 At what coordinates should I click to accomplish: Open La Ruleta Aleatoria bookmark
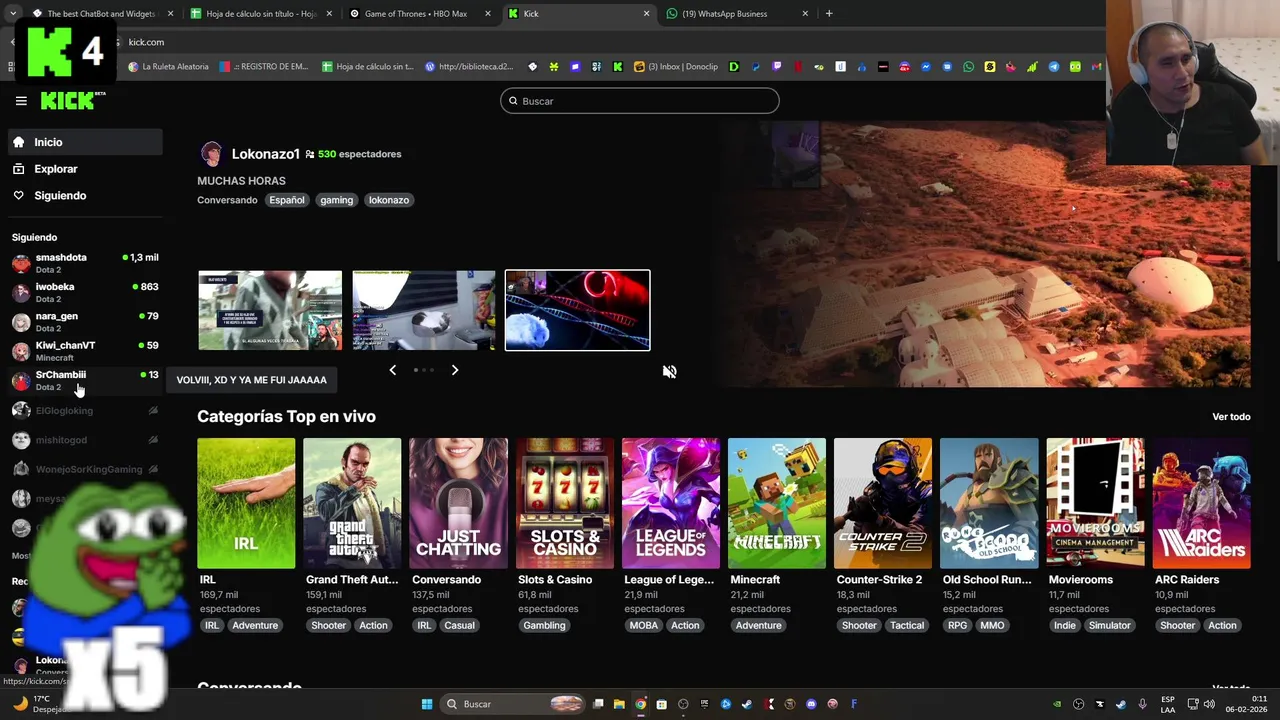tap(168, 67)
